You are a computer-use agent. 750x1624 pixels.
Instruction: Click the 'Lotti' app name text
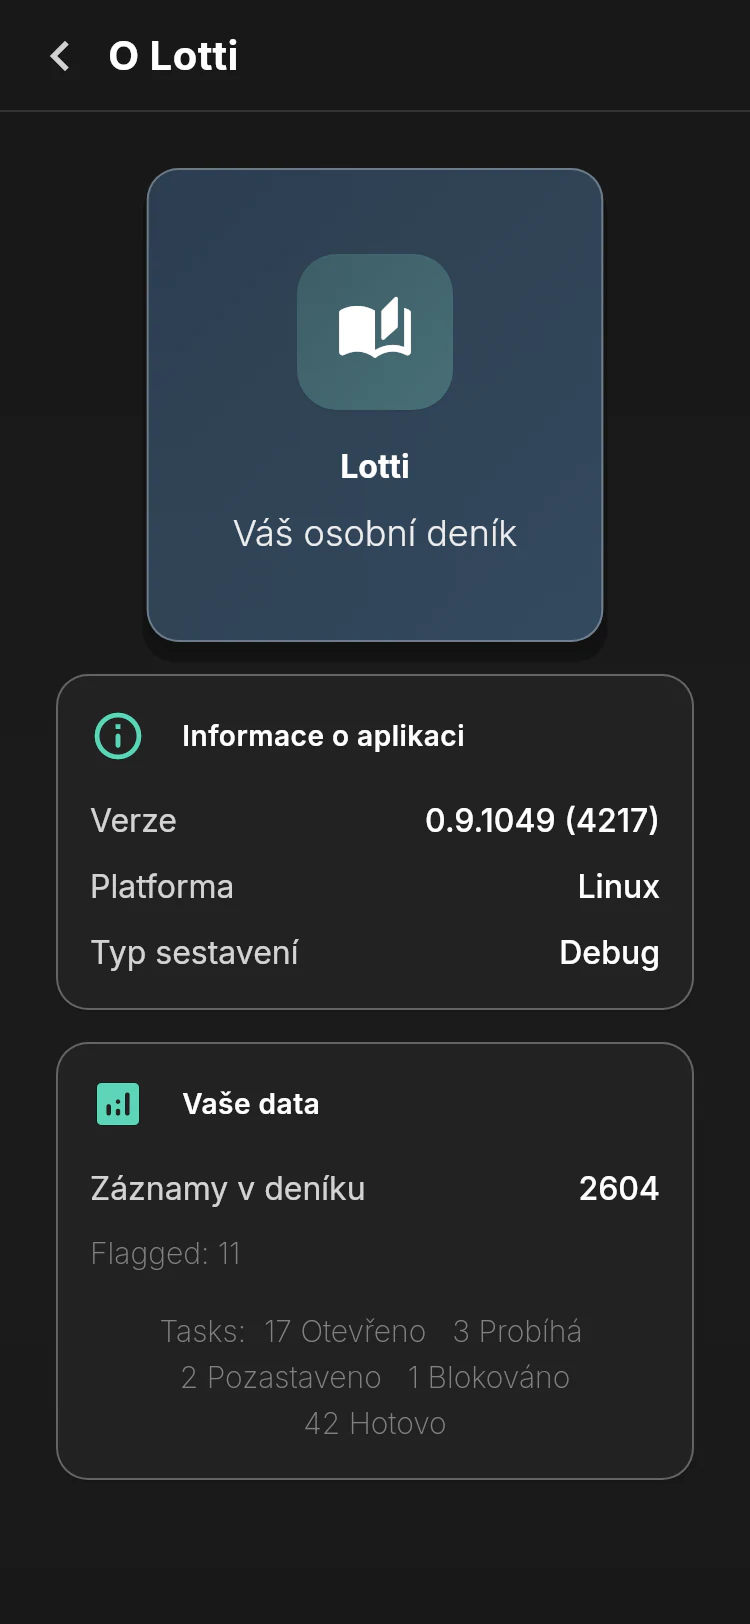375,466
